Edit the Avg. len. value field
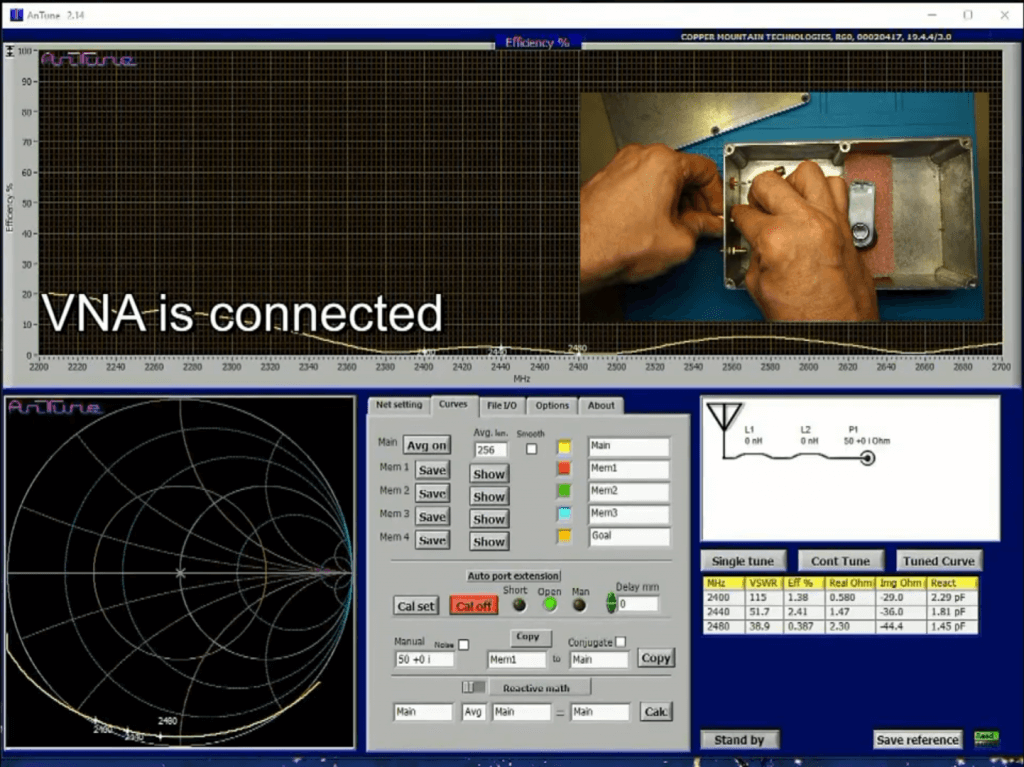This screenshot has width=1024, height=767. coord(489,449)
